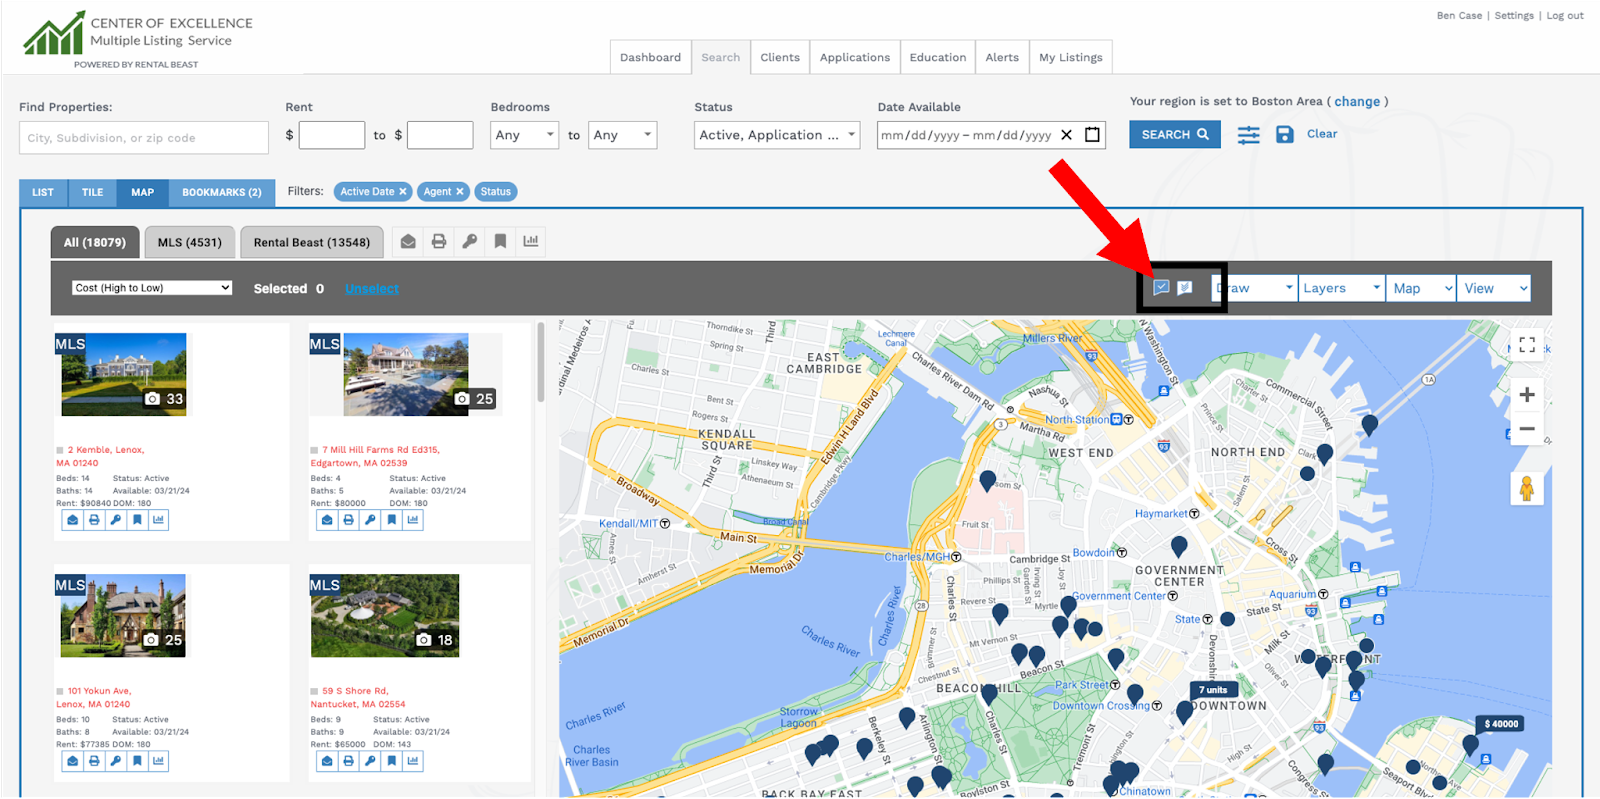The image size is (1600, 799).
Task: Print the 101 Yokun Ave listing
Action: (94, 761)
